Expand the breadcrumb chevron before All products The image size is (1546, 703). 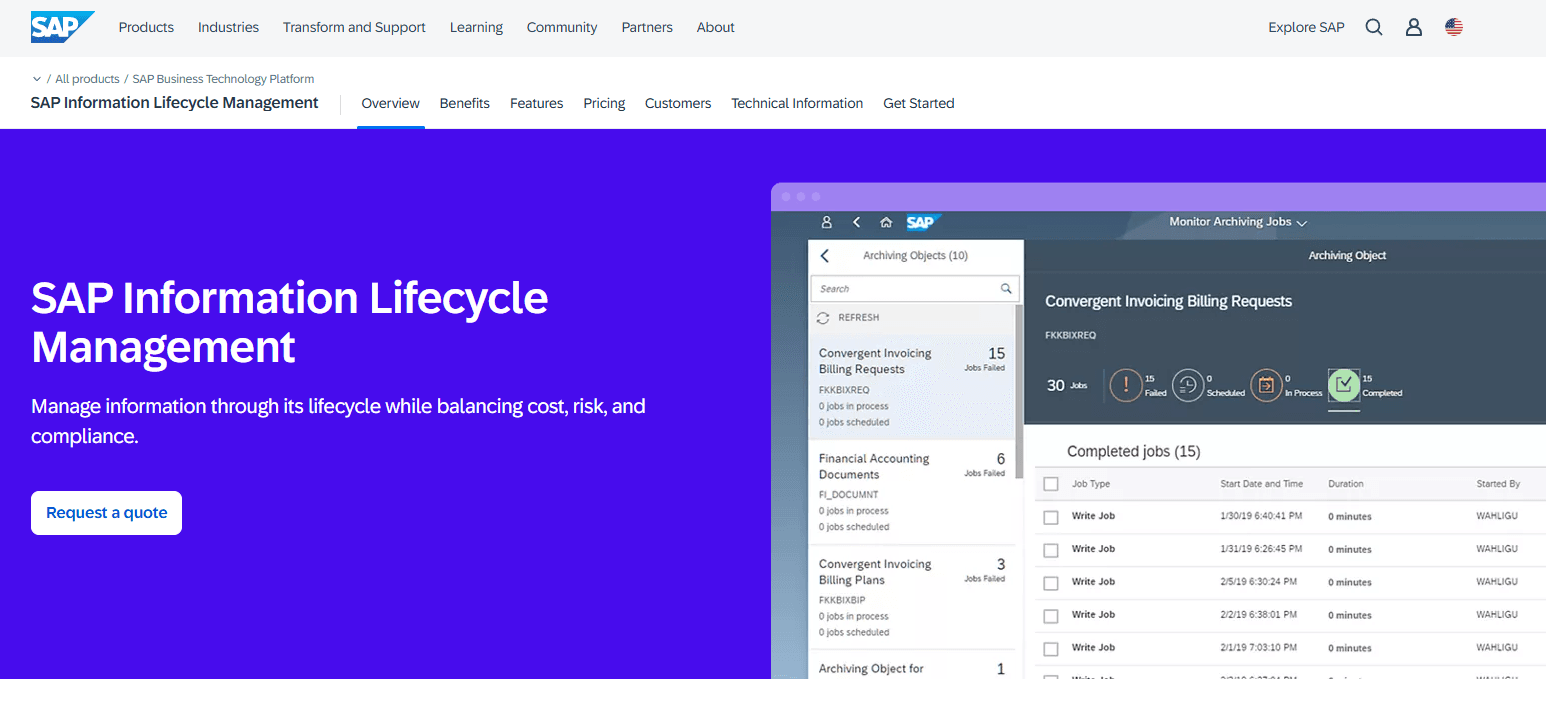pos(37,79)
